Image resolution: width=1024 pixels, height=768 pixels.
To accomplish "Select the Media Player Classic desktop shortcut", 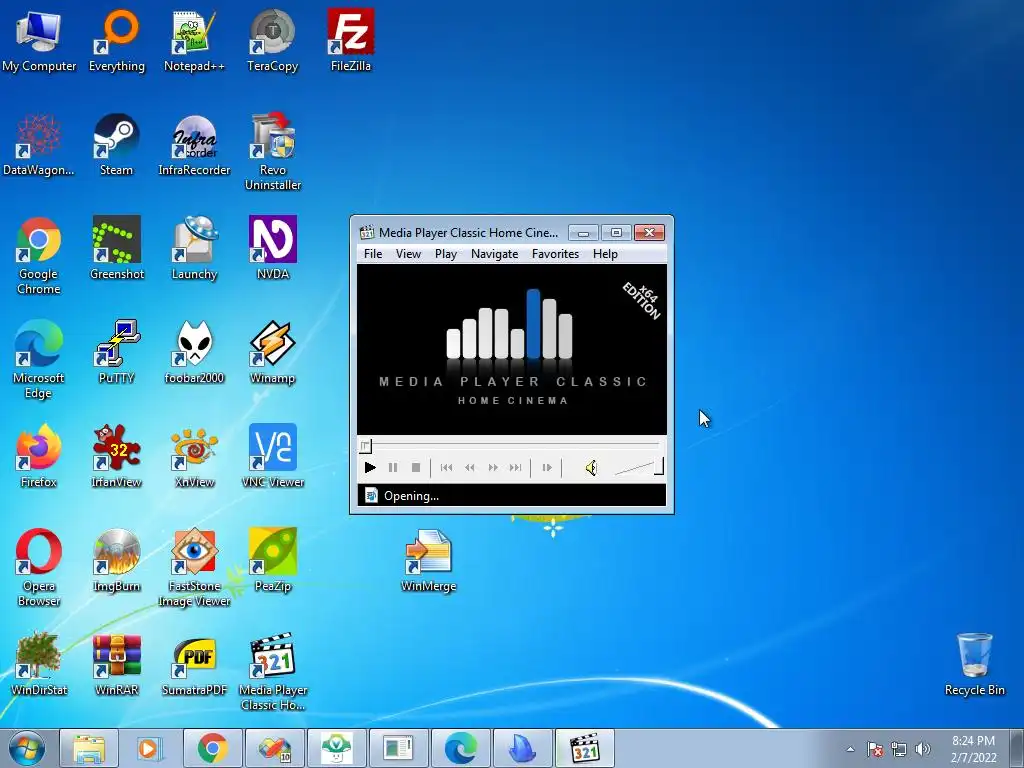I will click(x=273, y=672).
